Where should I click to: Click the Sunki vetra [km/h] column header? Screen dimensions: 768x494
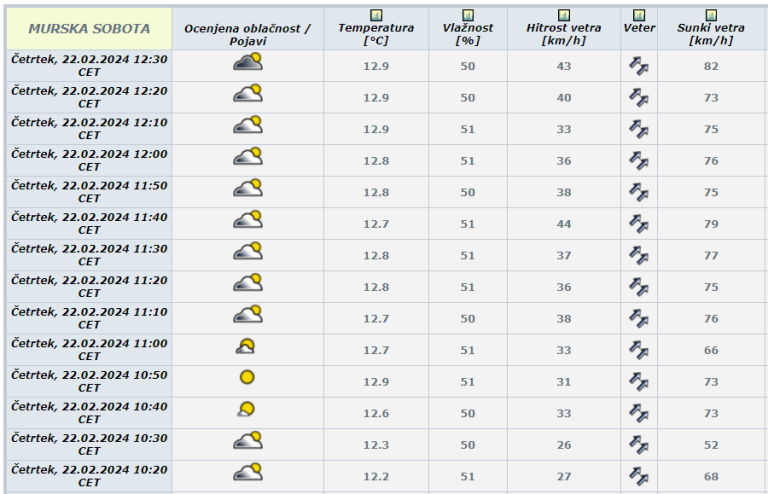pyautogui.click(x=711, y=34)
